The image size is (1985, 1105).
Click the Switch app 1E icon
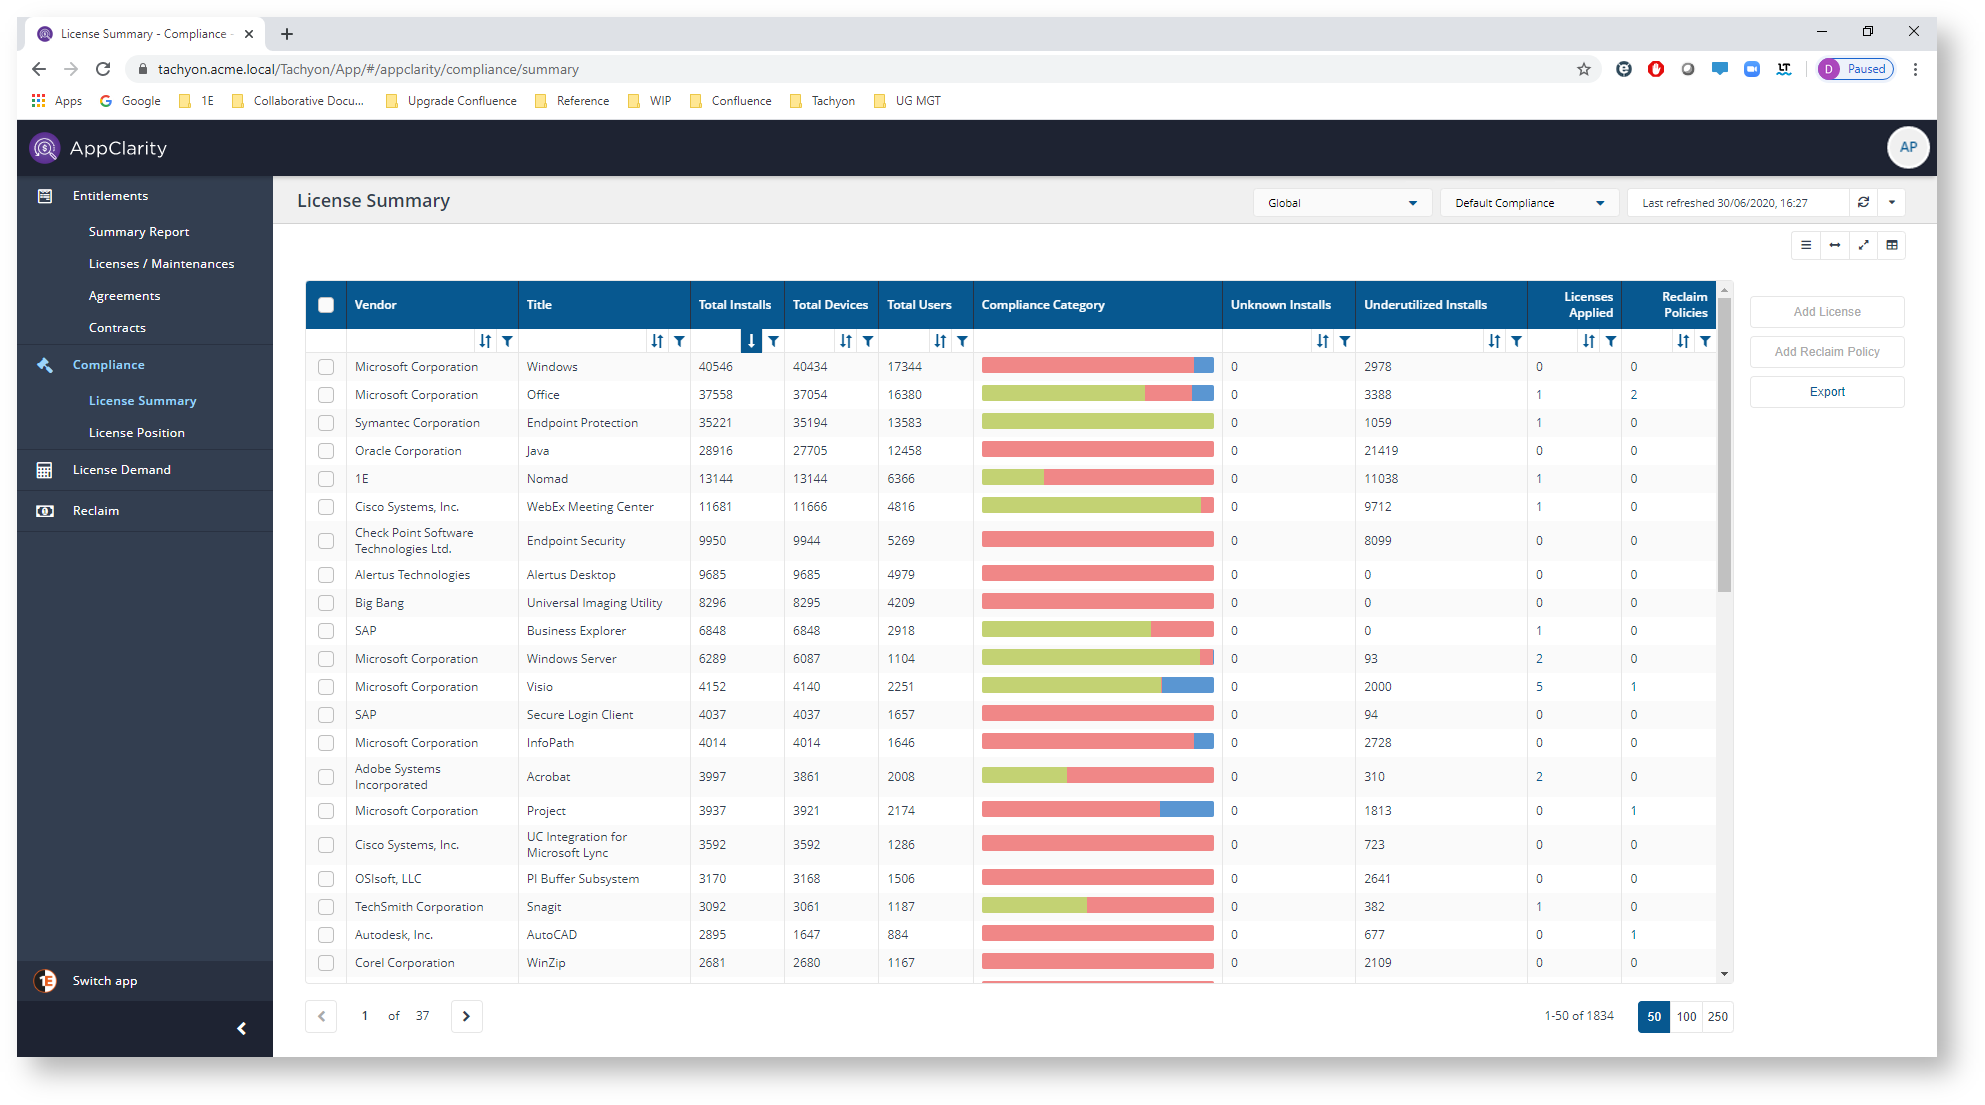click(45, 981)
